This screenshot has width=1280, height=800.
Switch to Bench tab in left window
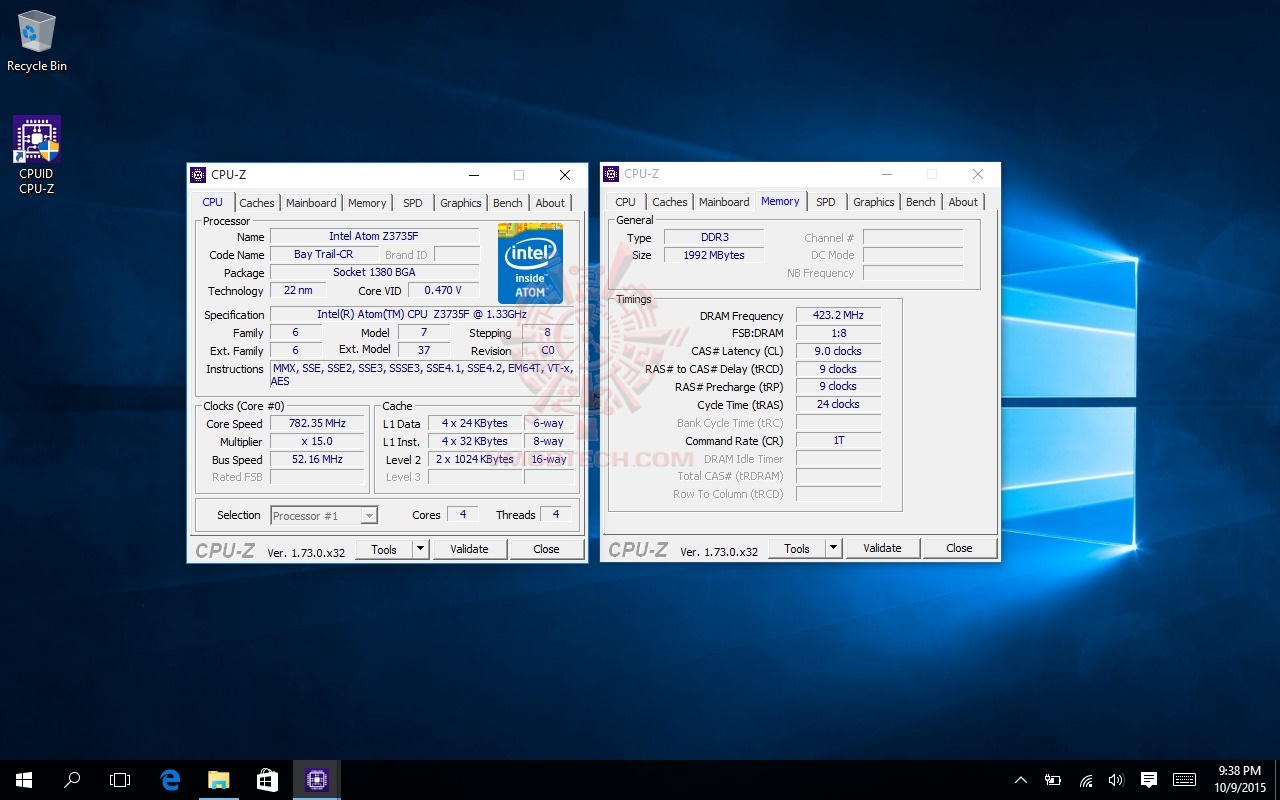point(507,203)
